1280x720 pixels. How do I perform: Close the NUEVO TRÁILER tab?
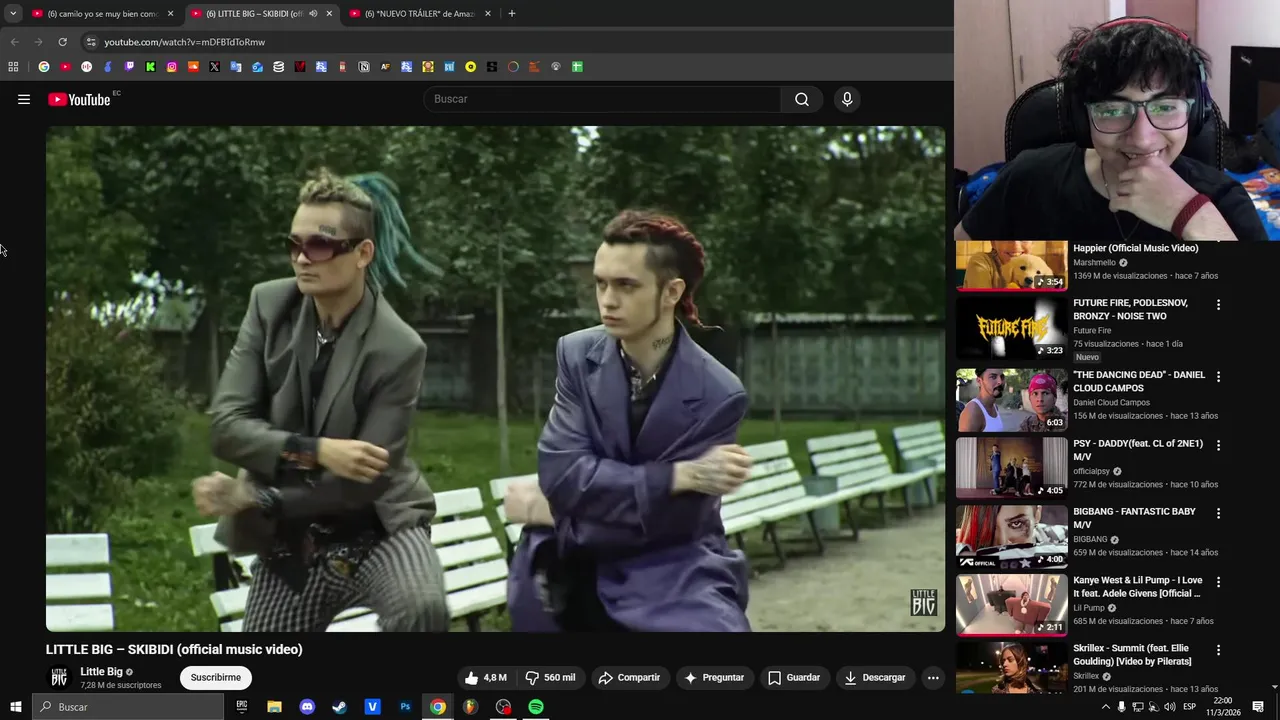pyautogui.click(x=488, y=14)
